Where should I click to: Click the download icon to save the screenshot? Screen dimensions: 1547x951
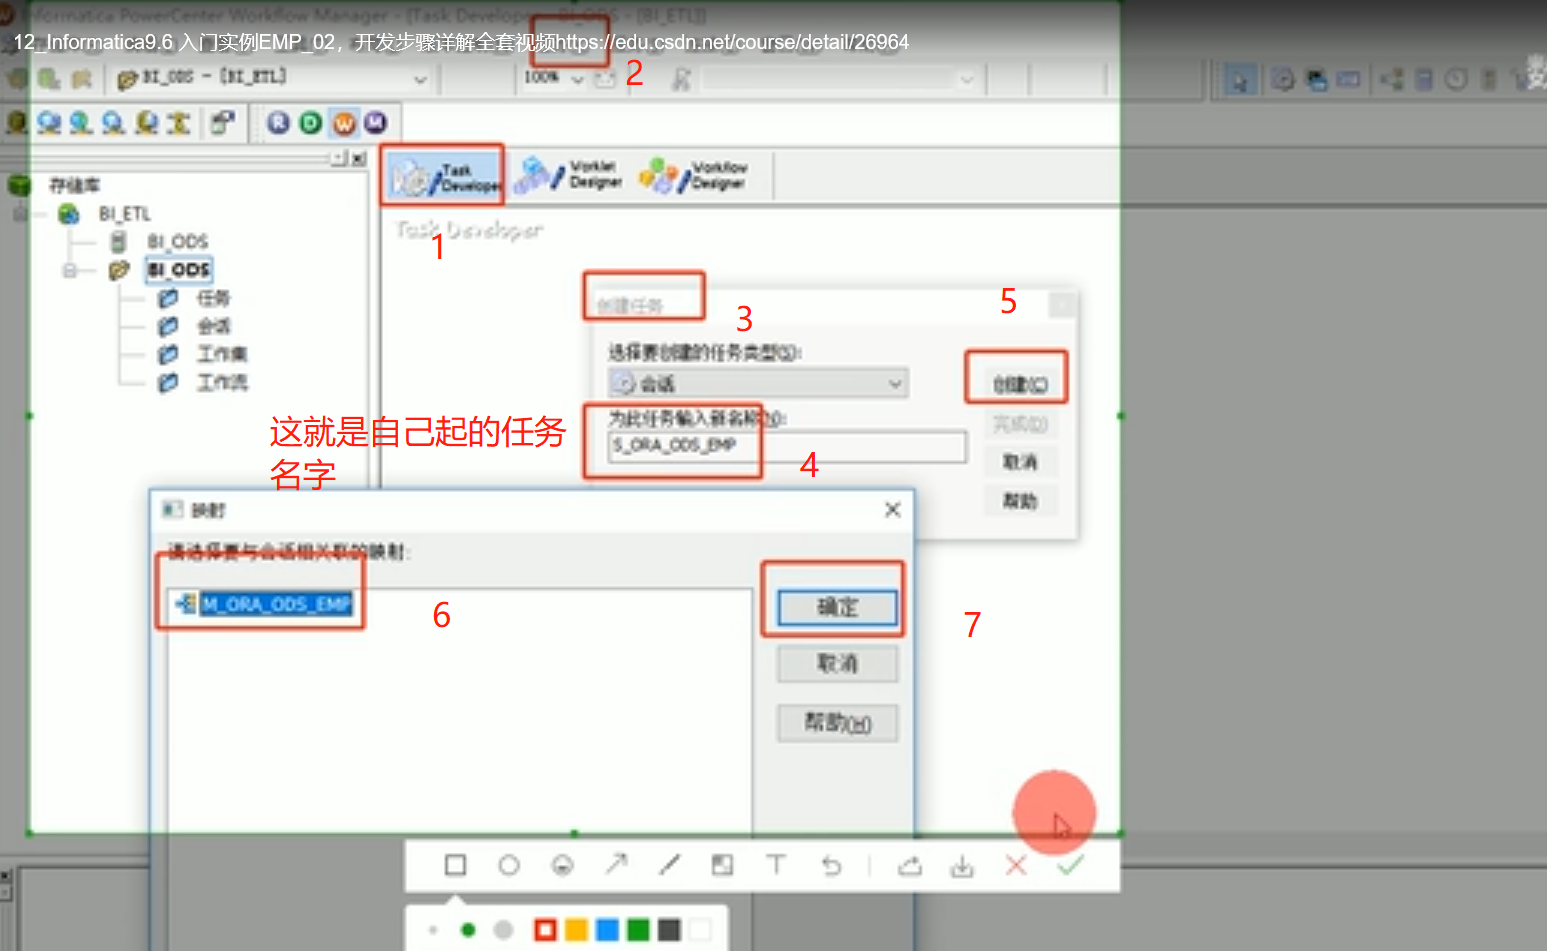pyautogui.click(x=961, y=866)
